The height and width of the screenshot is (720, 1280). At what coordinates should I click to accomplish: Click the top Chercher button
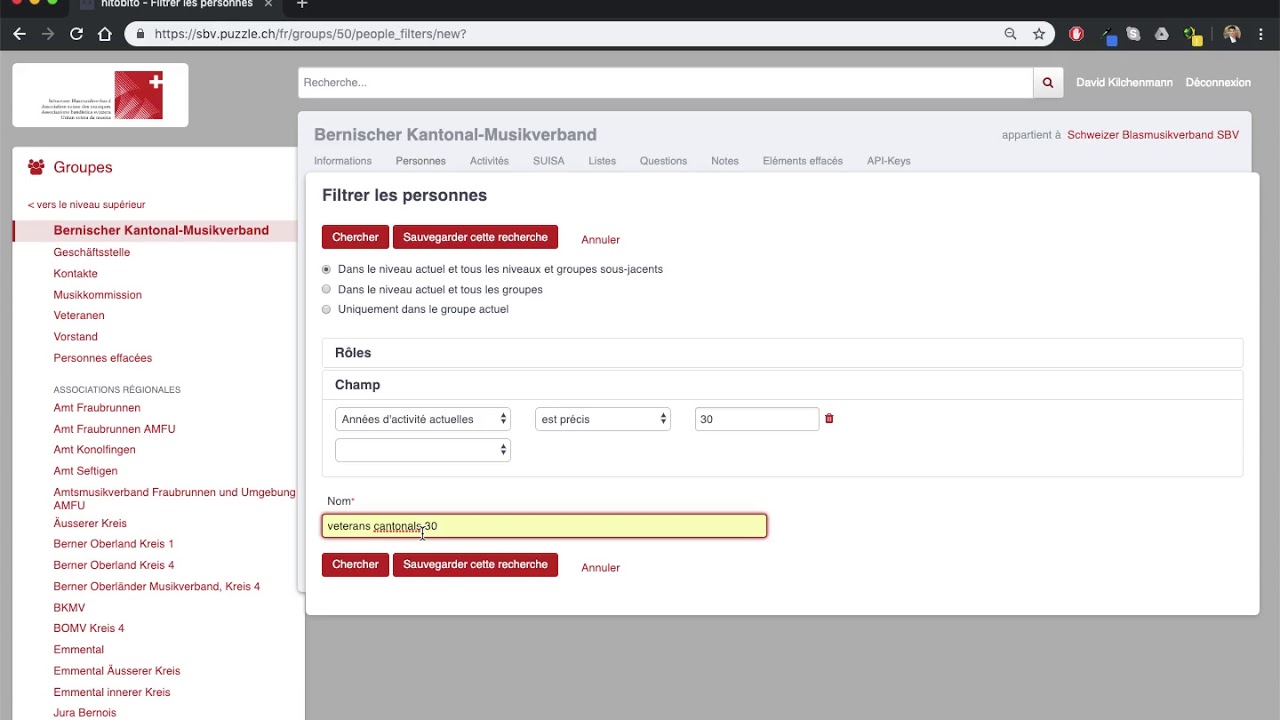point(355,238)
